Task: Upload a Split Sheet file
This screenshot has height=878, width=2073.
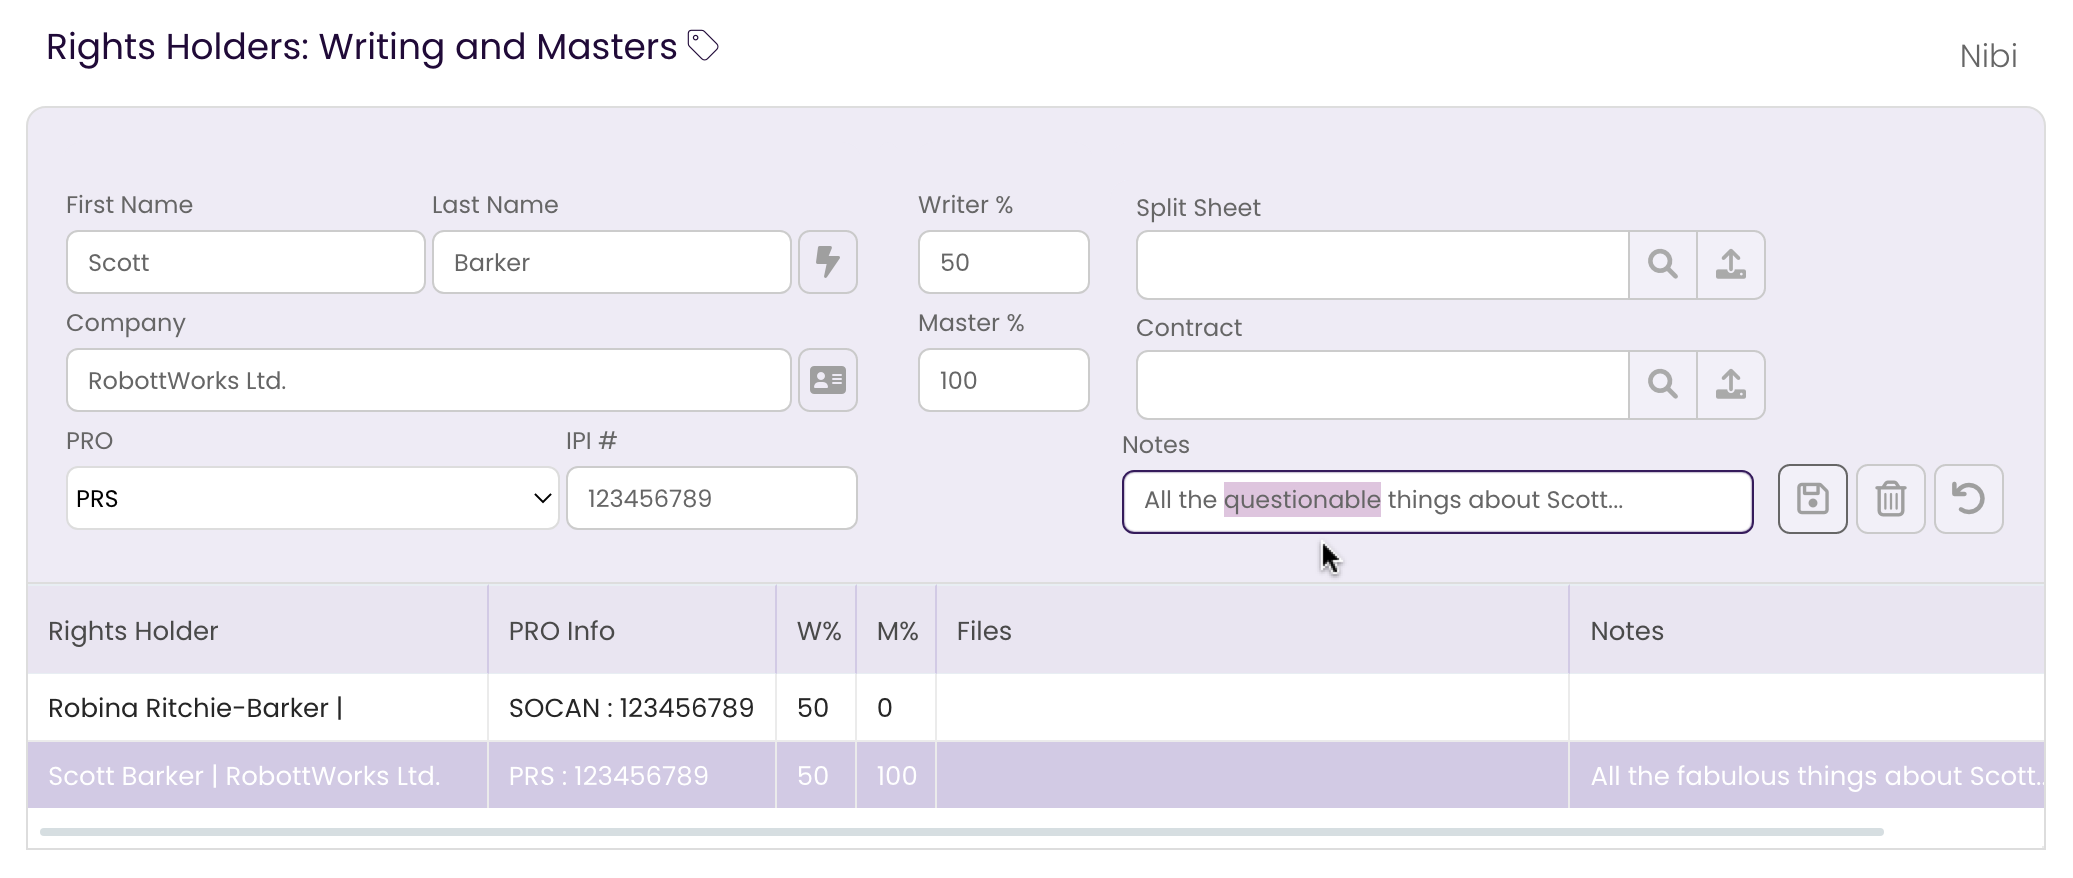Action: [1731, 265]
